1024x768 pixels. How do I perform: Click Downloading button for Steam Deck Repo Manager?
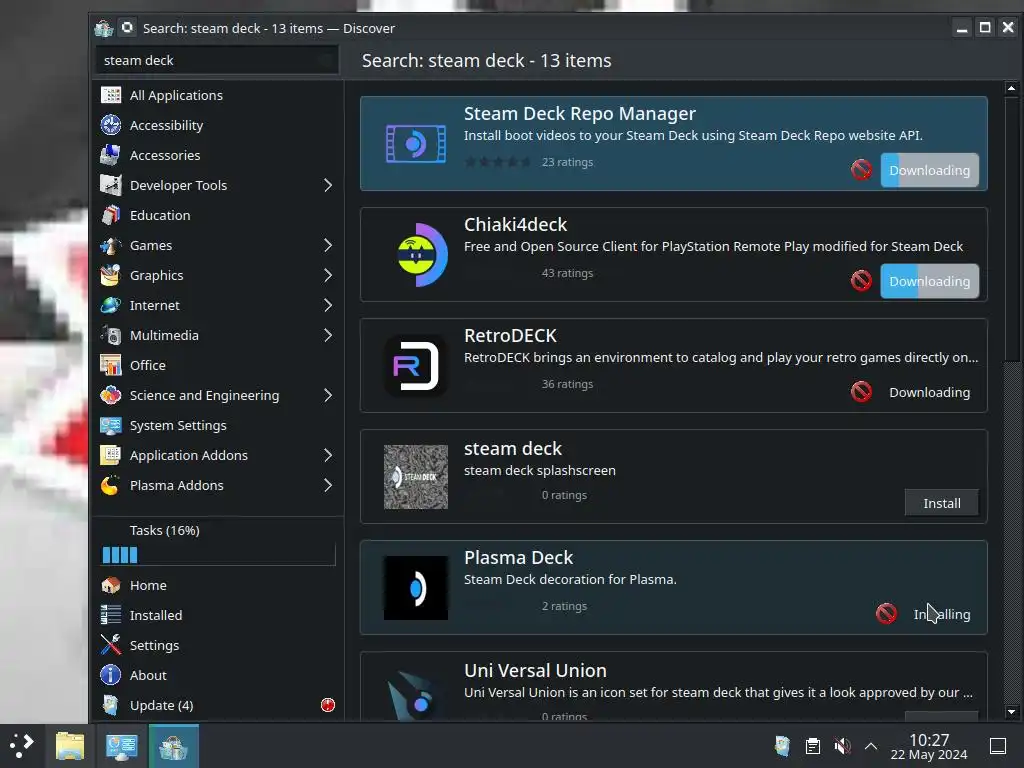pyautogui.click(x=929, y=170)
